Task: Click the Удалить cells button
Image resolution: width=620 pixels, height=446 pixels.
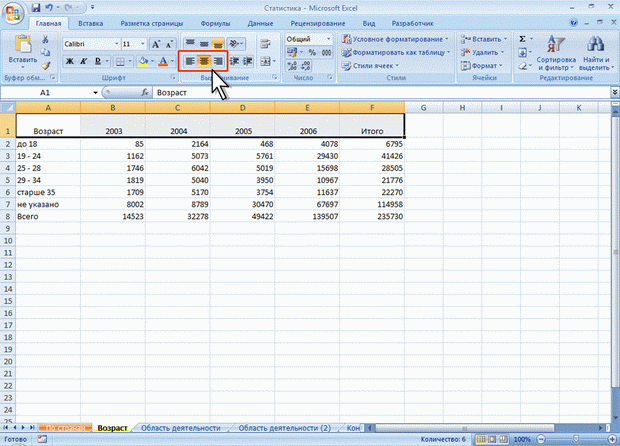Action: (x=482, y=52)
